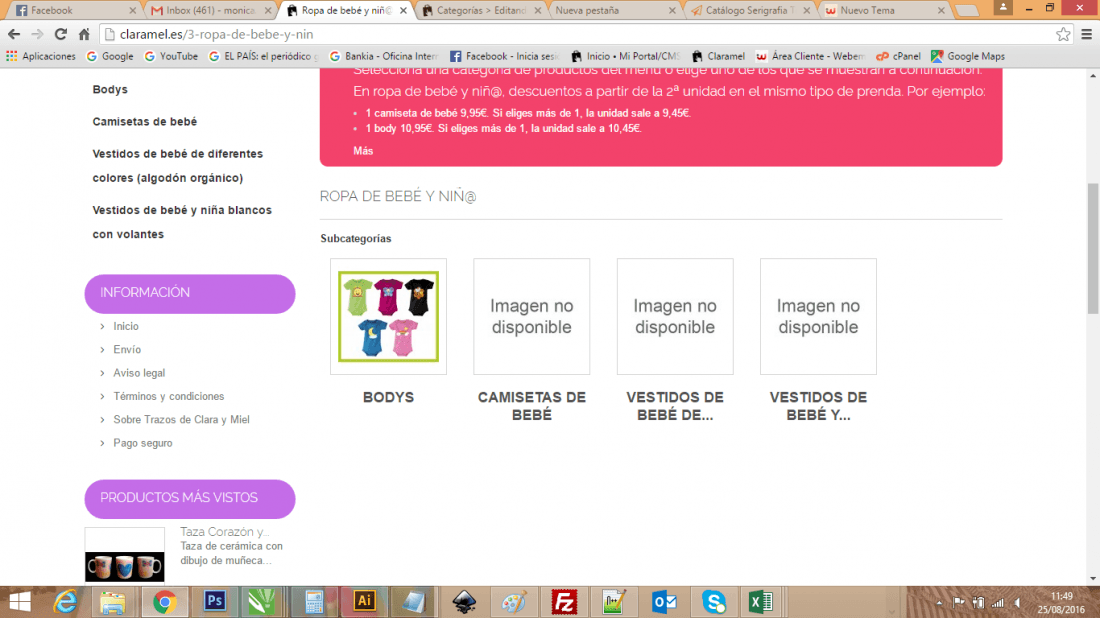Go back with the browser back arrow
This screenshot has height=618, width=1100.
[14, 34]
